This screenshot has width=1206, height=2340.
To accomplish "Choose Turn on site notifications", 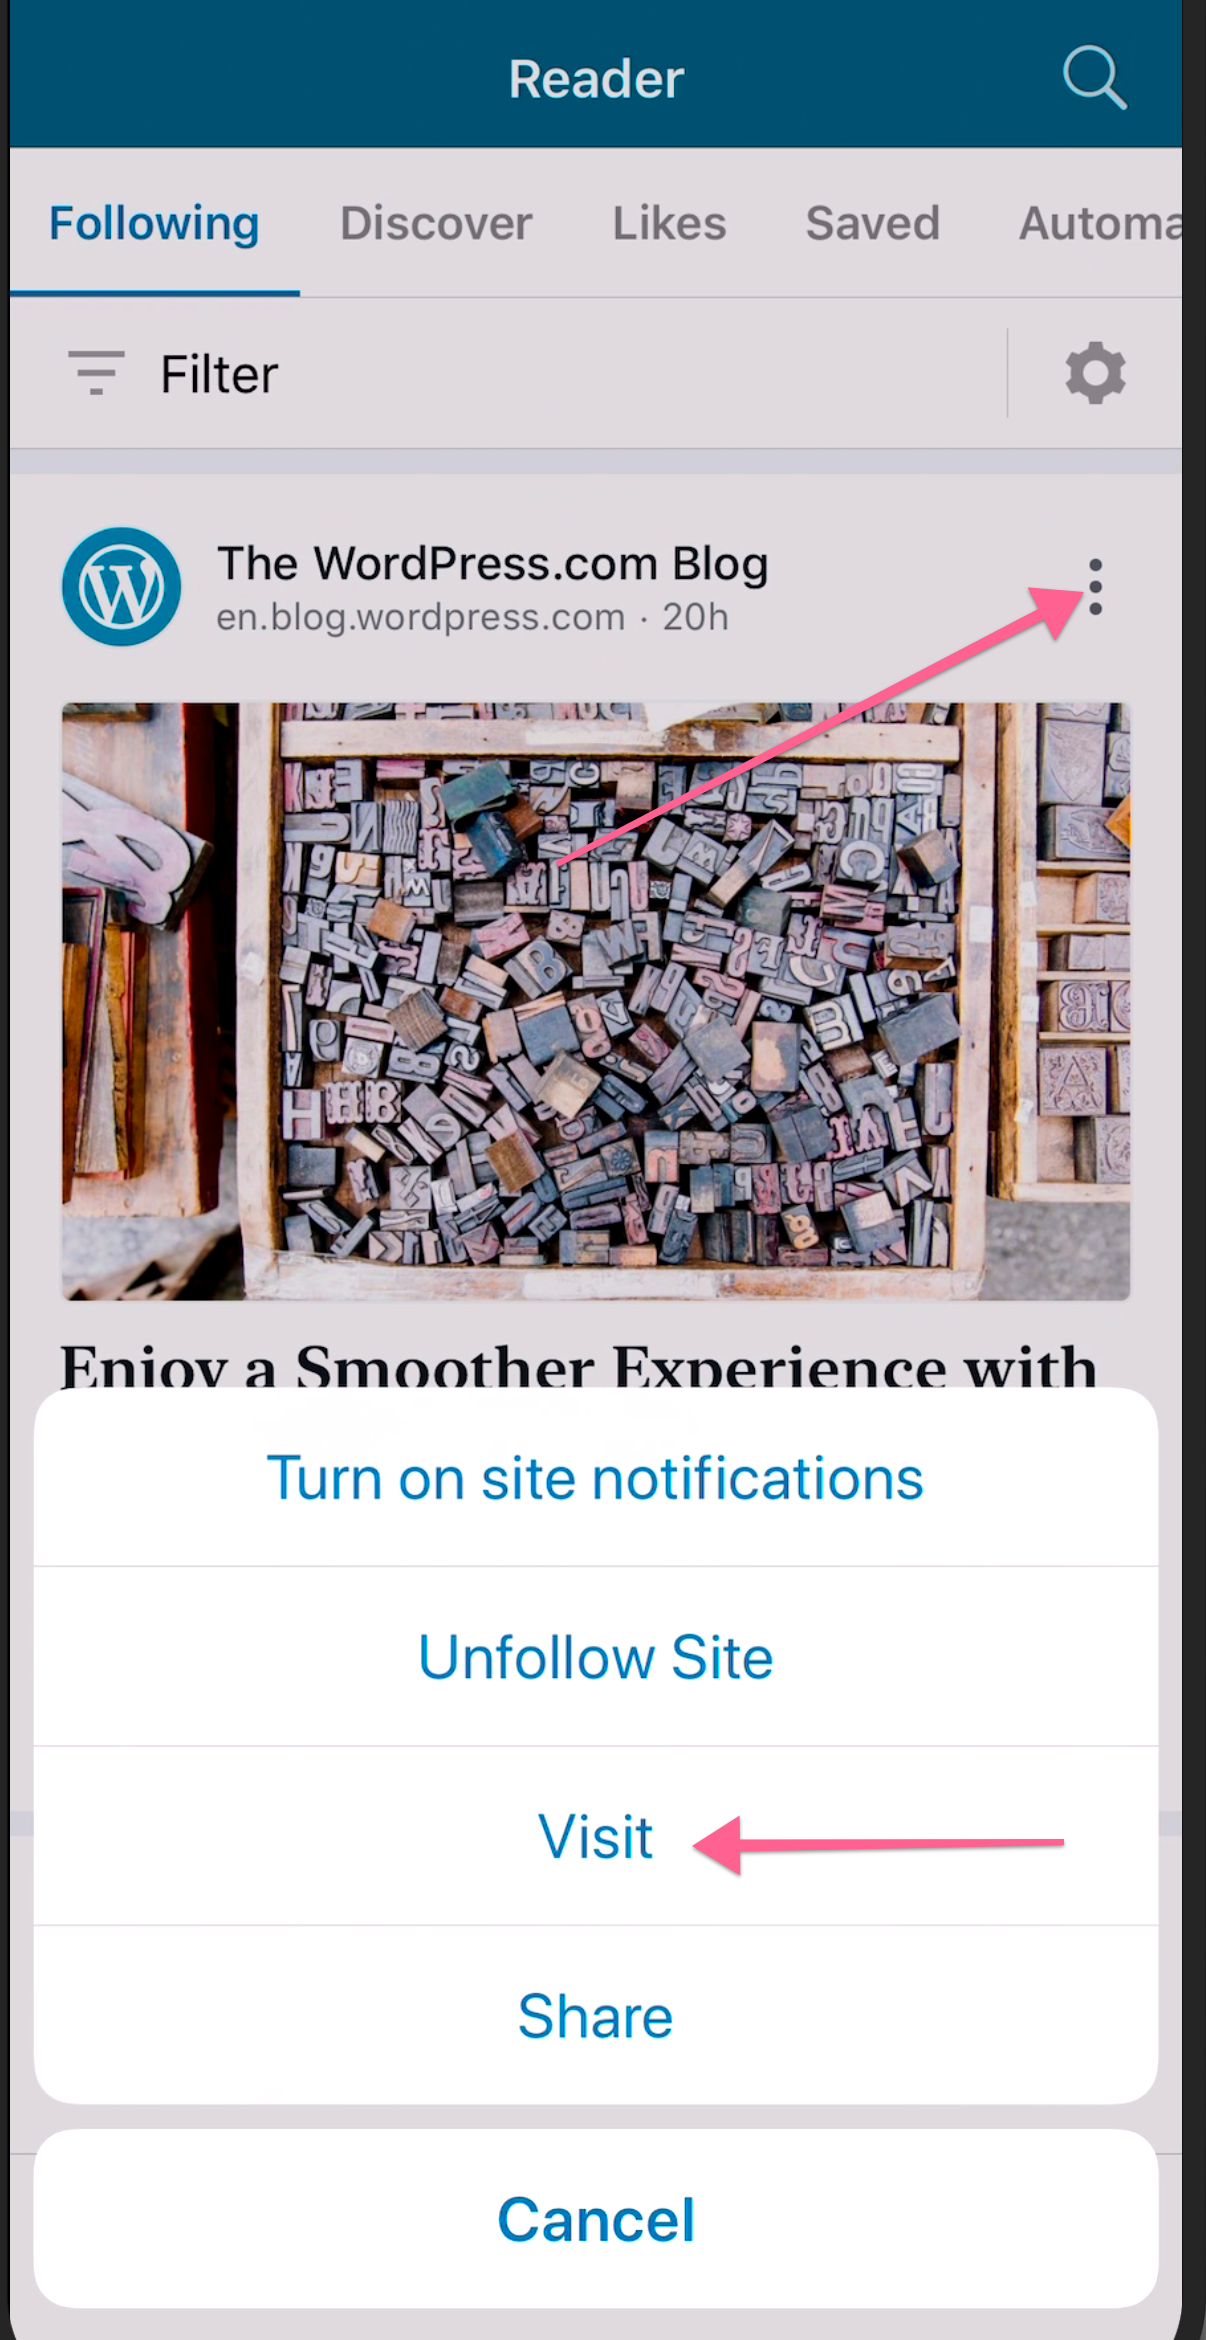I will coord(596,1478).
